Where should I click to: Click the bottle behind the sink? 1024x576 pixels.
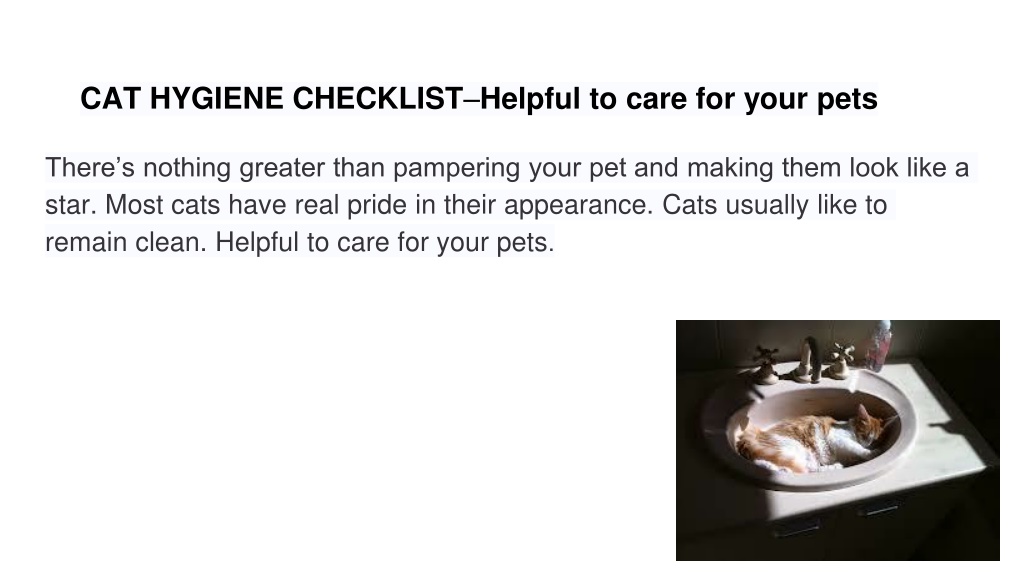click(x=879, y=345)
